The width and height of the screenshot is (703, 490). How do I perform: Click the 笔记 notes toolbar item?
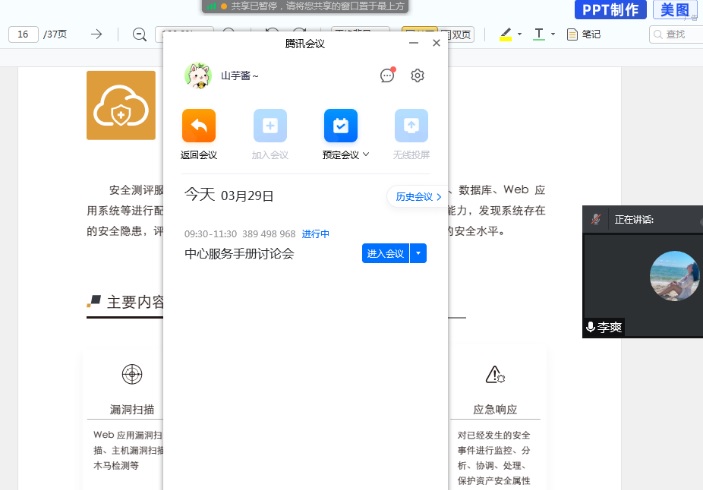click(x=584, y=35)
